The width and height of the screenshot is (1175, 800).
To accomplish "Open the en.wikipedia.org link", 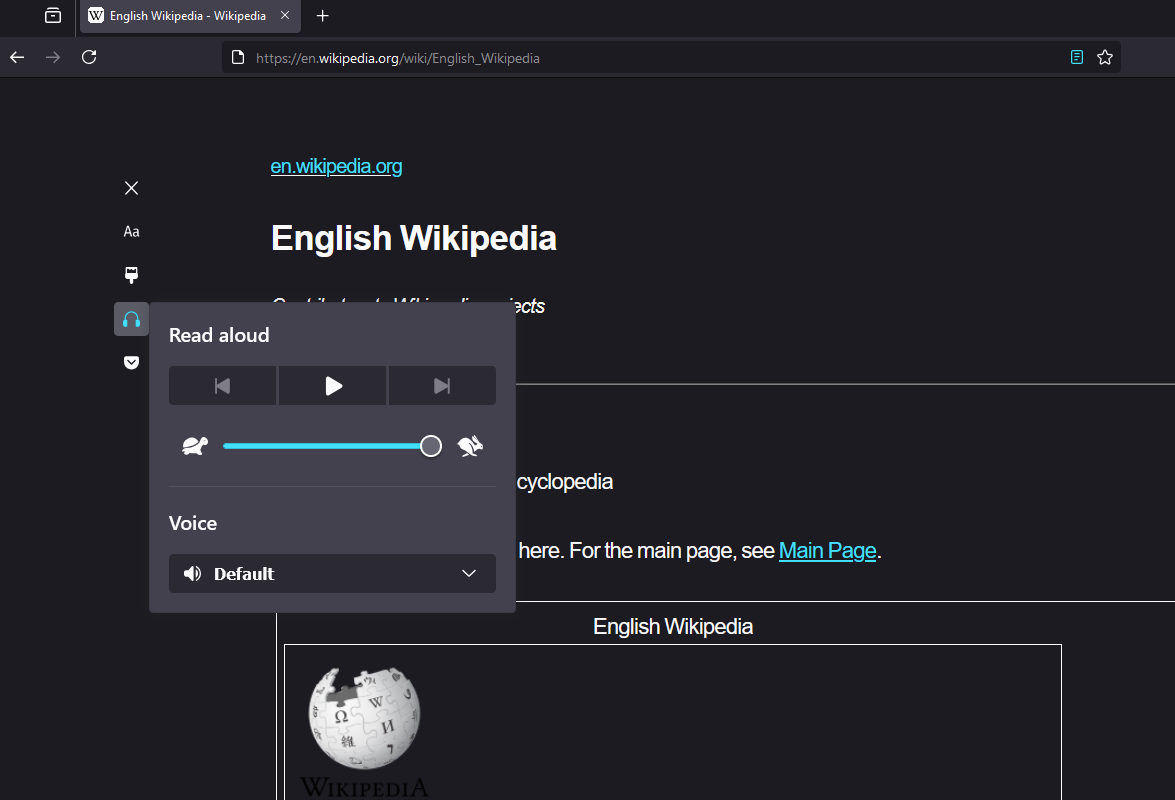I will [x=336, y=167].
